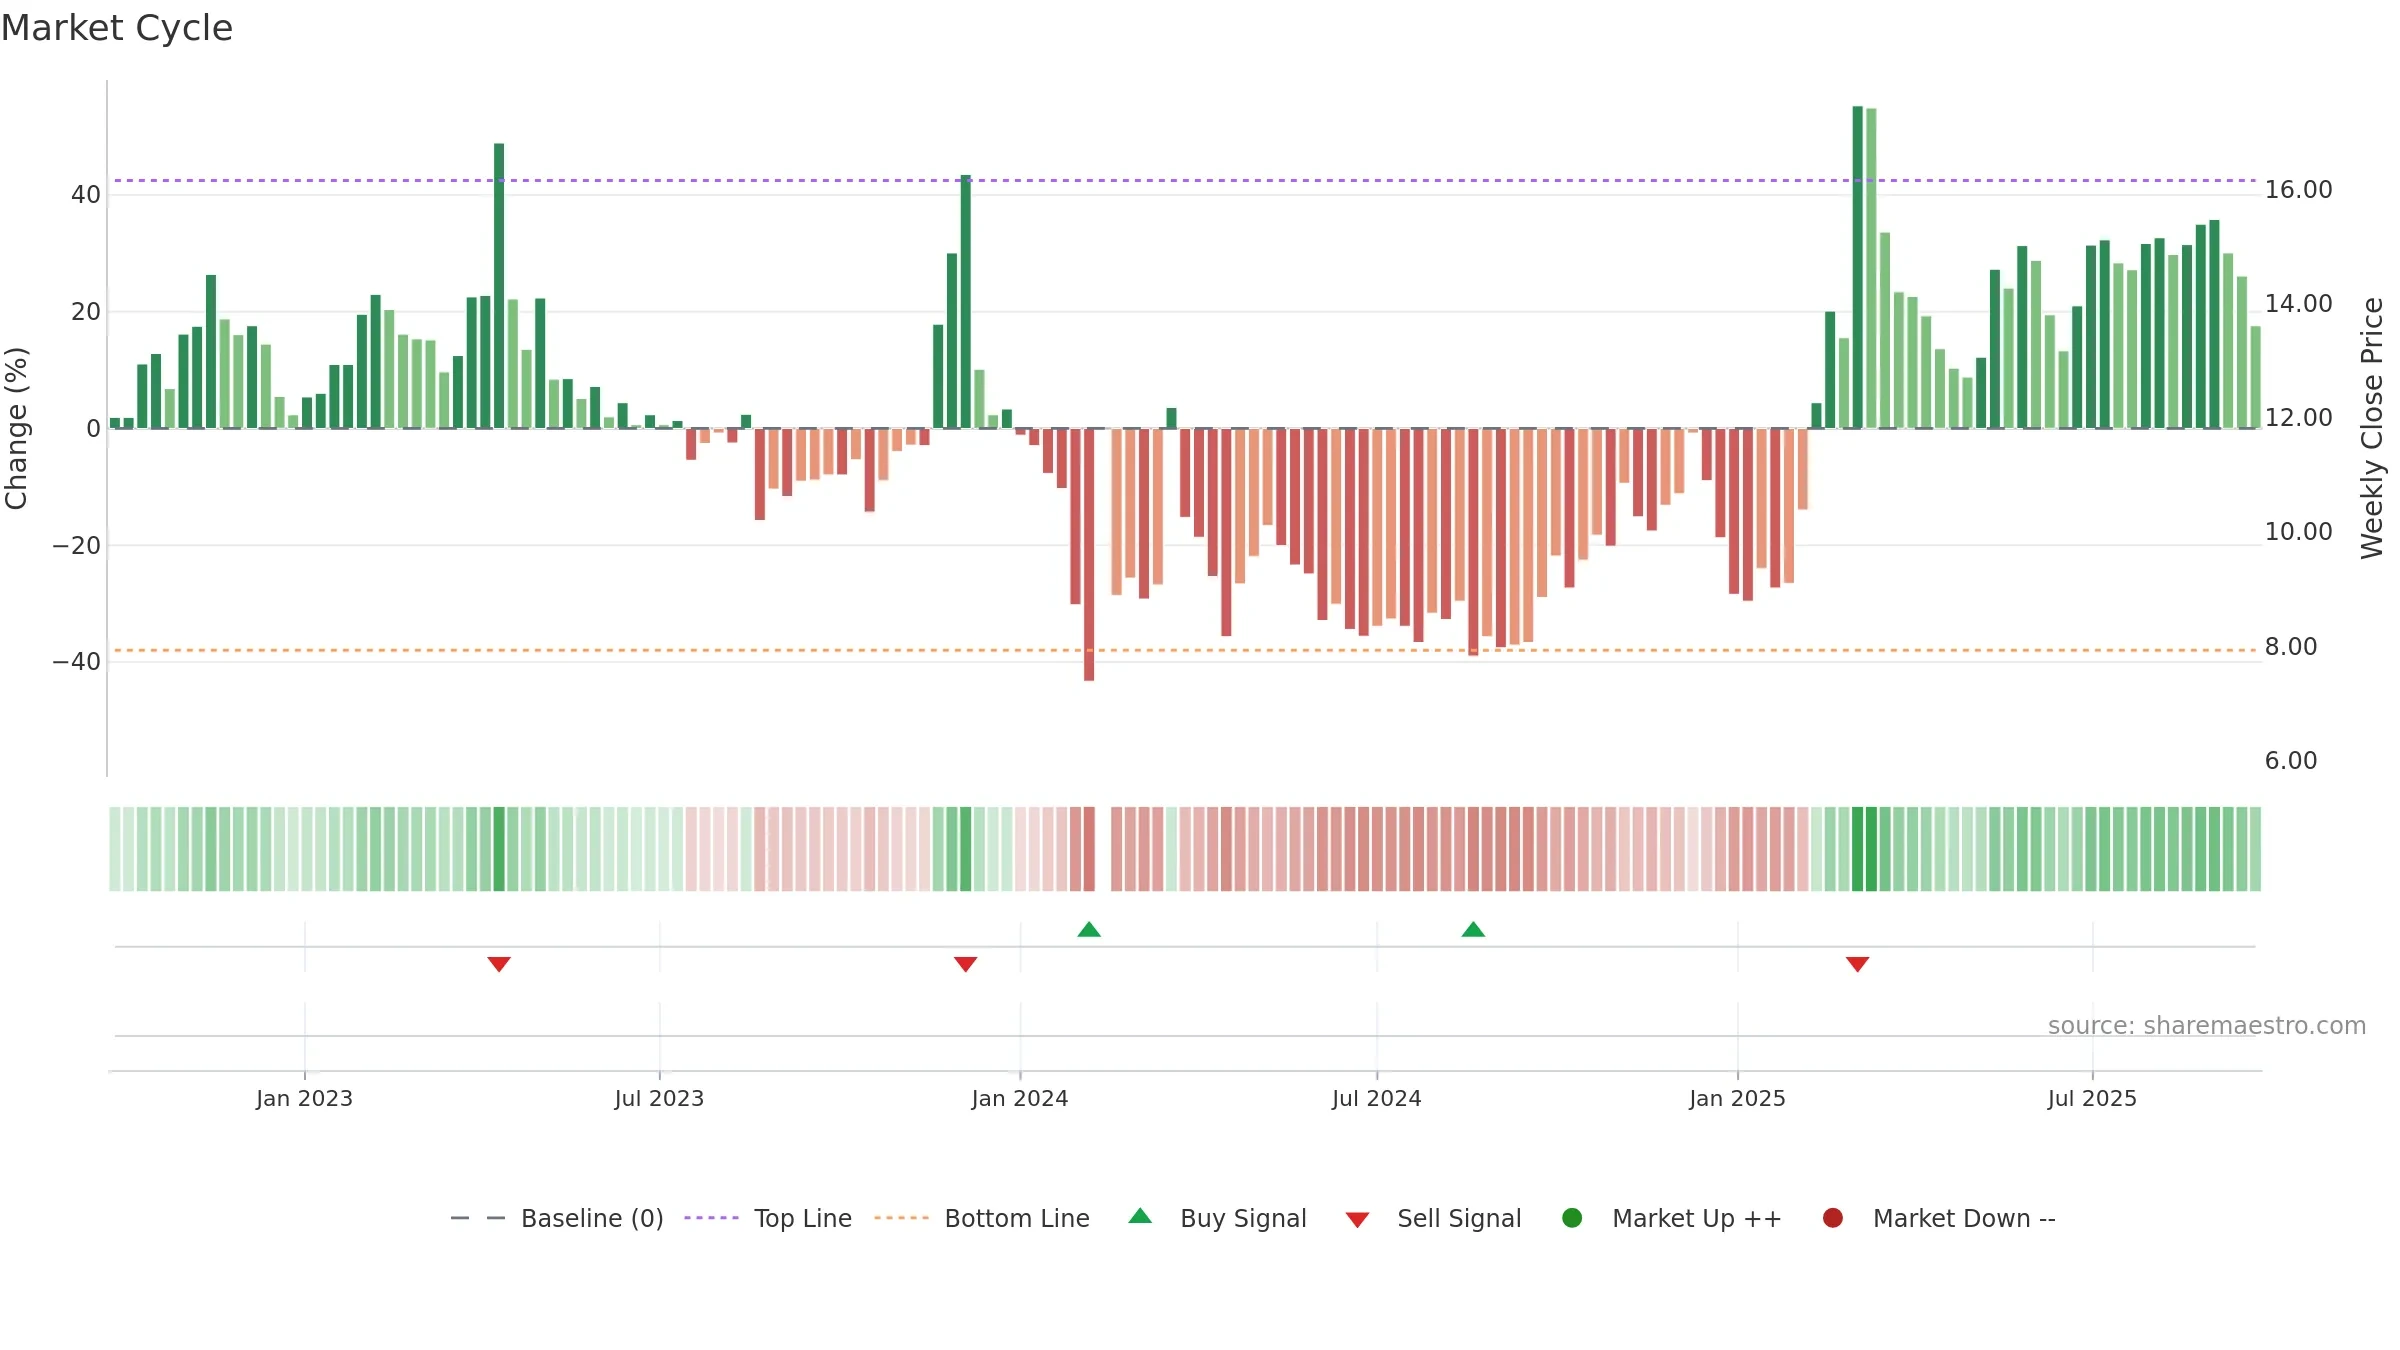Click the −40 change axis tick label

(x=77, y=662)
